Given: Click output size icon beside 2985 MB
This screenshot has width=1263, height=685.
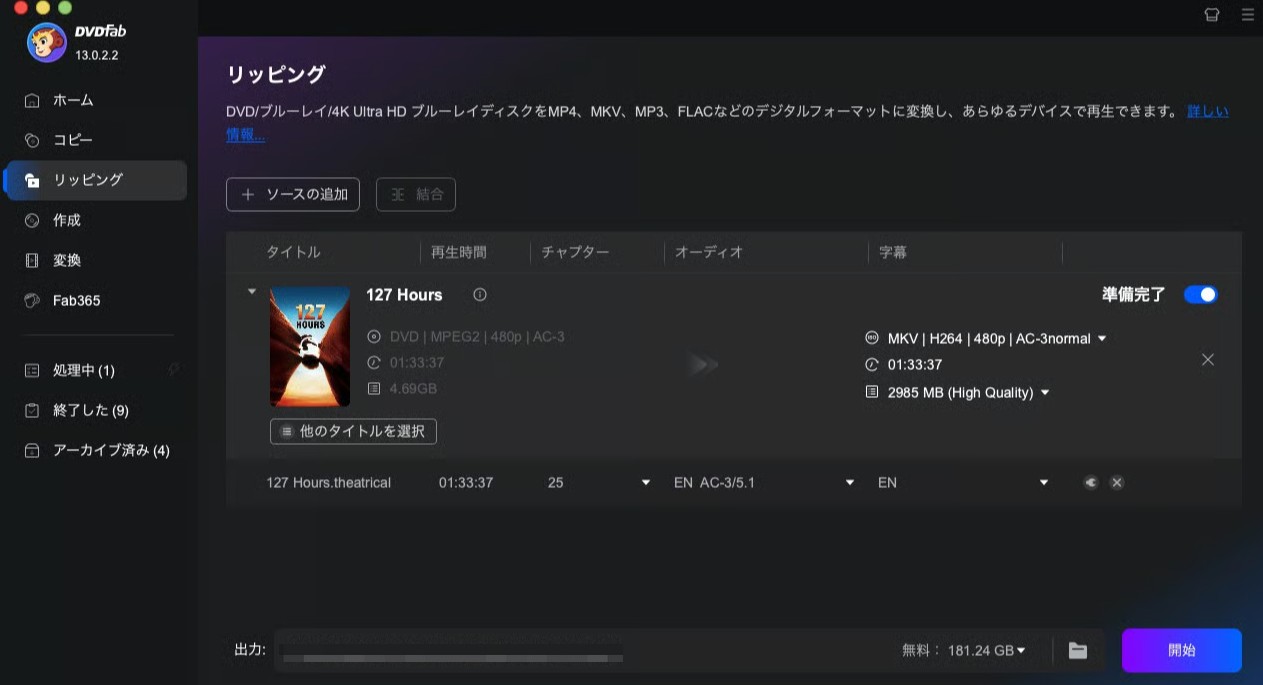Looking at the screenshot, I should 871,393.
